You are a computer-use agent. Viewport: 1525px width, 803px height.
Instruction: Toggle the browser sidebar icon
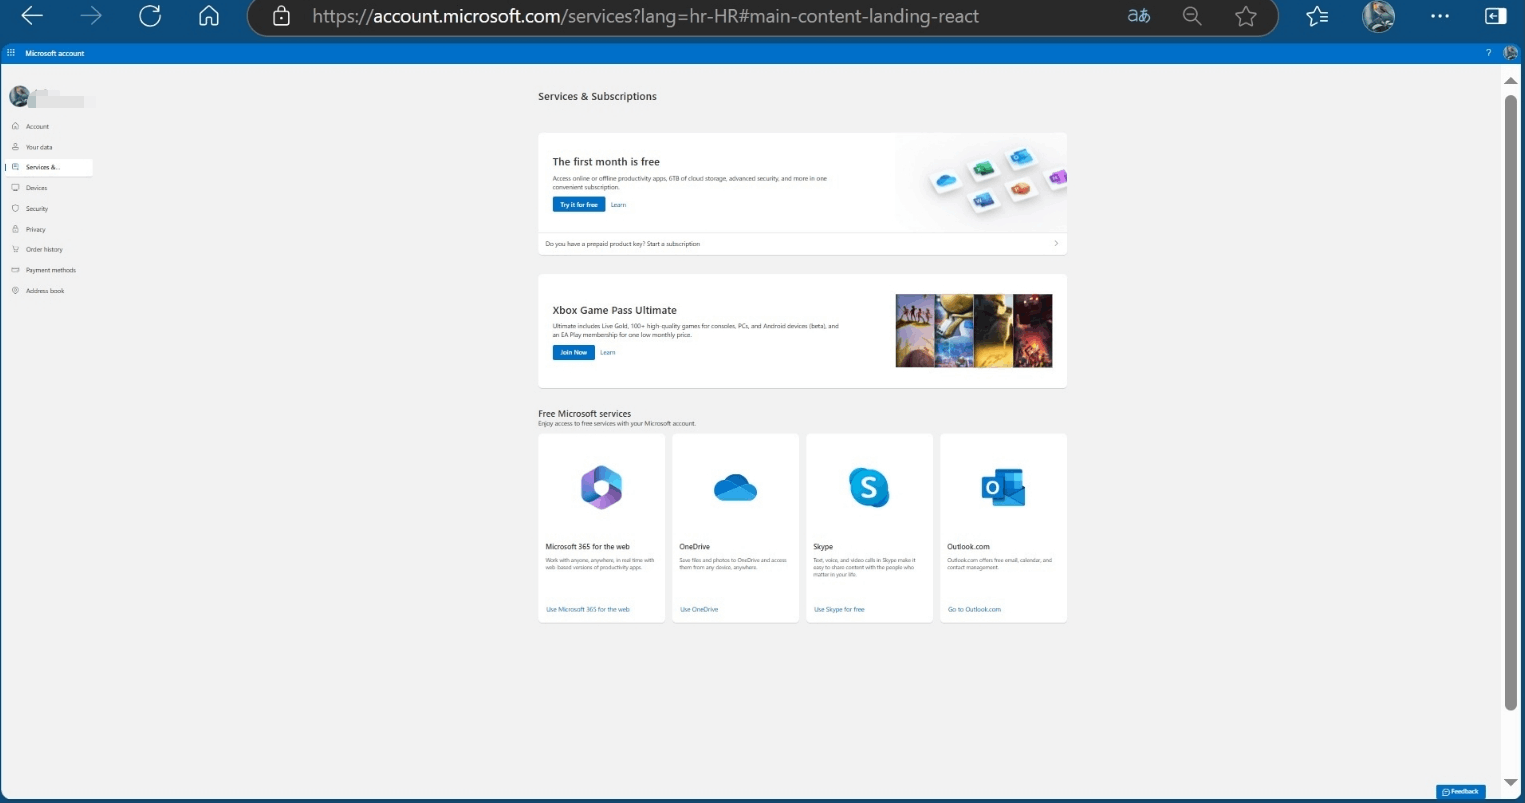pyautogui.click(x=1496, y=16)
